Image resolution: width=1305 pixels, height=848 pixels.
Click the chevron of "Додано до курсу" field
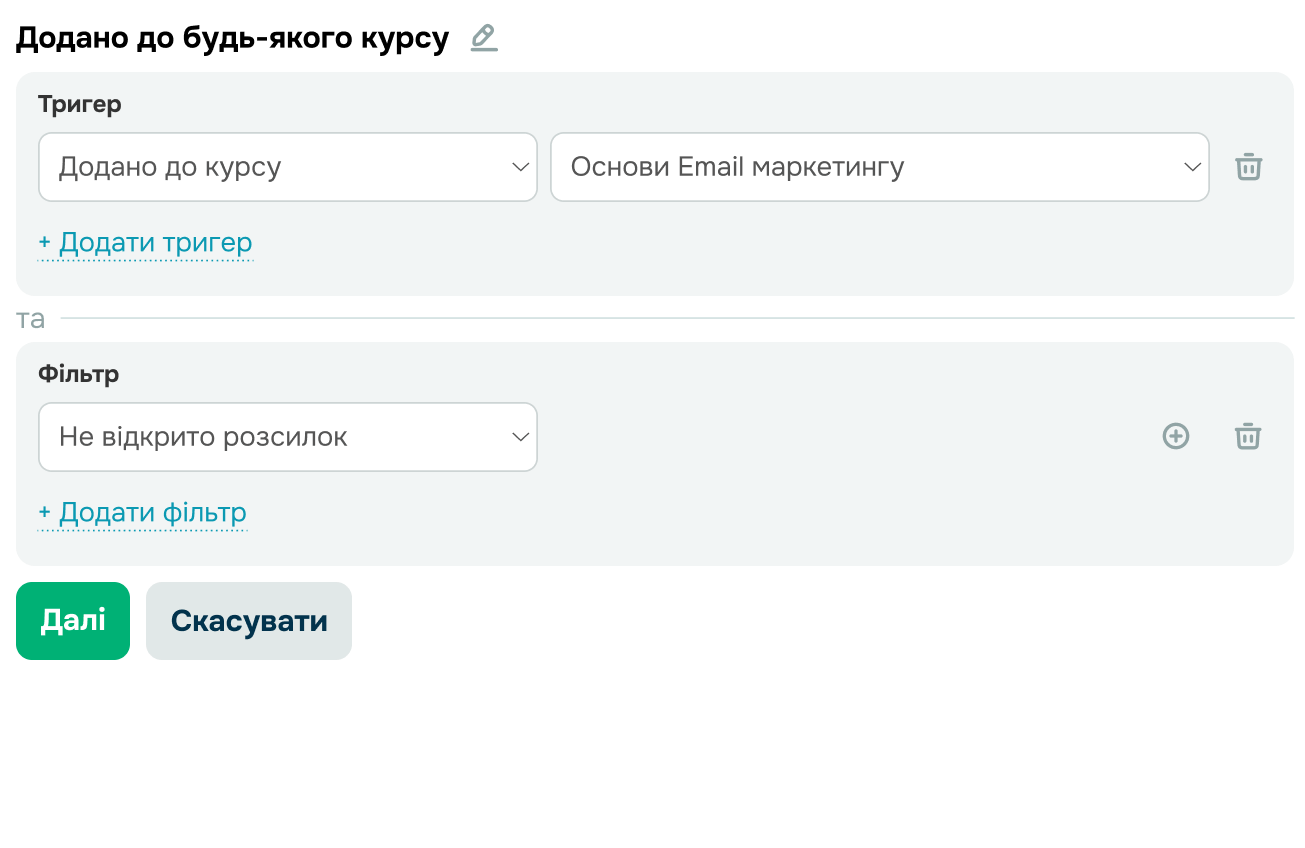tap(520, 167)
